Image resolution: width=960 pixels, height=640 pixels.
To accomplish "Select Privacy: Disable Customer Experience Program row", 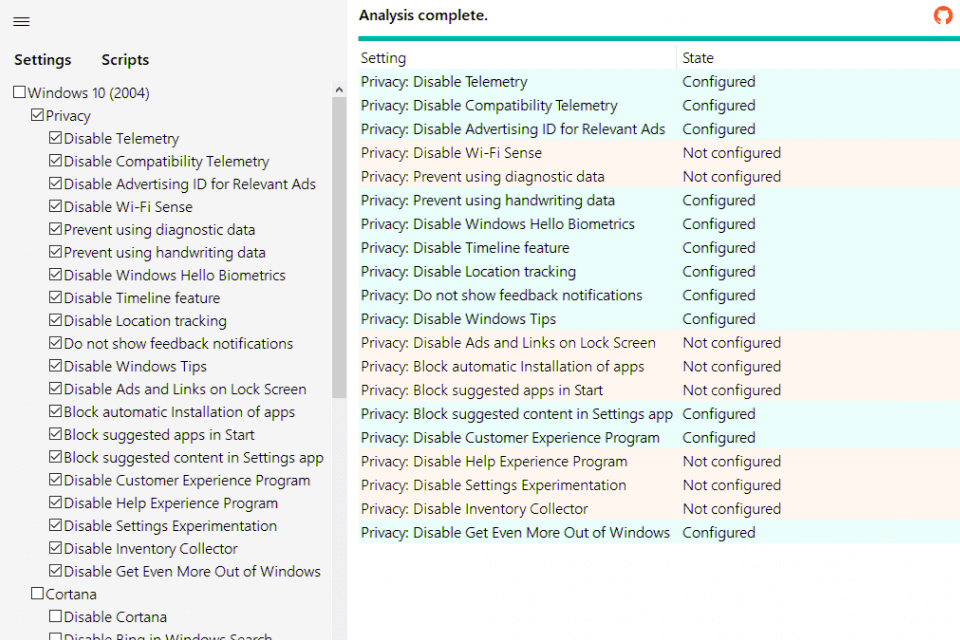I will click(659, 437).
